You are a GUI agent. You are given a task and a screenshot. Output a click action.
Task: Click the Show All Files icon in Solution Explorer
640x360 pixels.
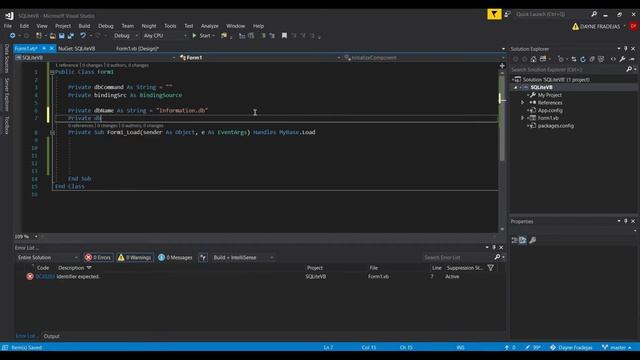pyautogui.click(x=601, y=59)
